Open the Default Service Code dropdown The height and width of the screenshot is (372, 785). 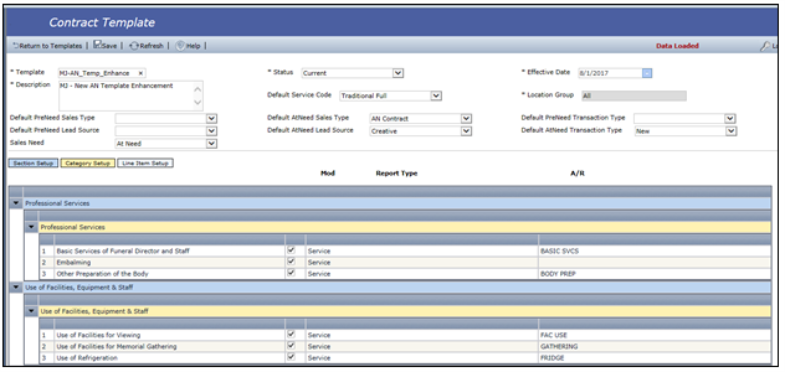pyautogui.click(x=436, y=96)
